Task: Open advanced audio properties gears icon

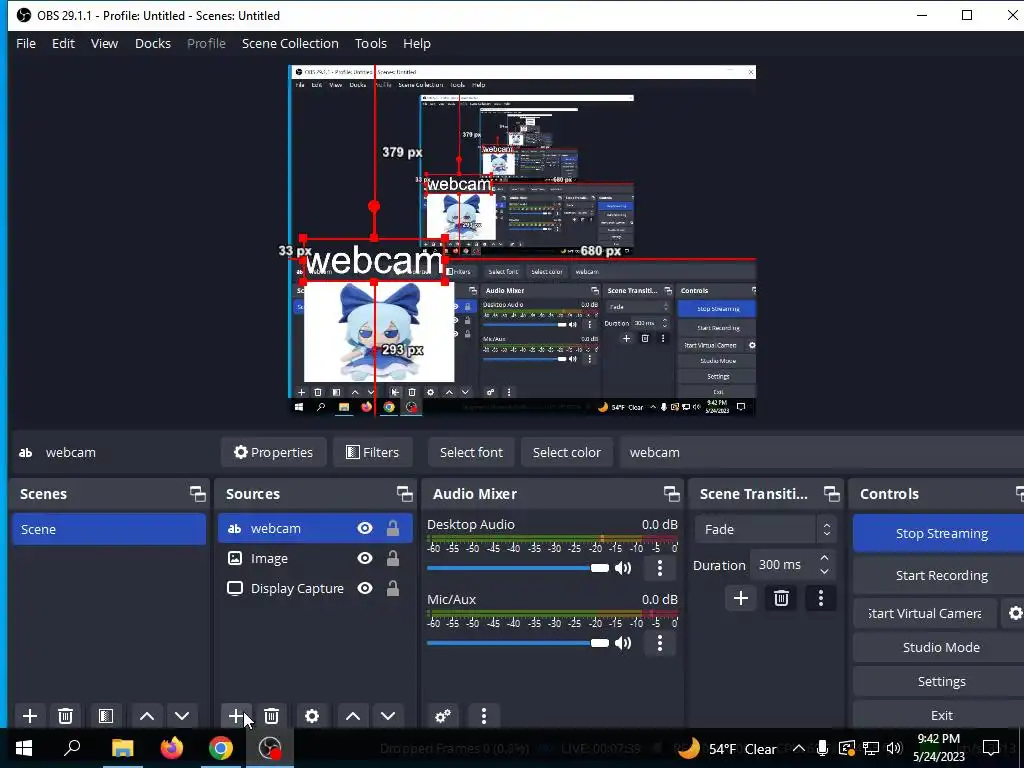Action: point(443,716)
